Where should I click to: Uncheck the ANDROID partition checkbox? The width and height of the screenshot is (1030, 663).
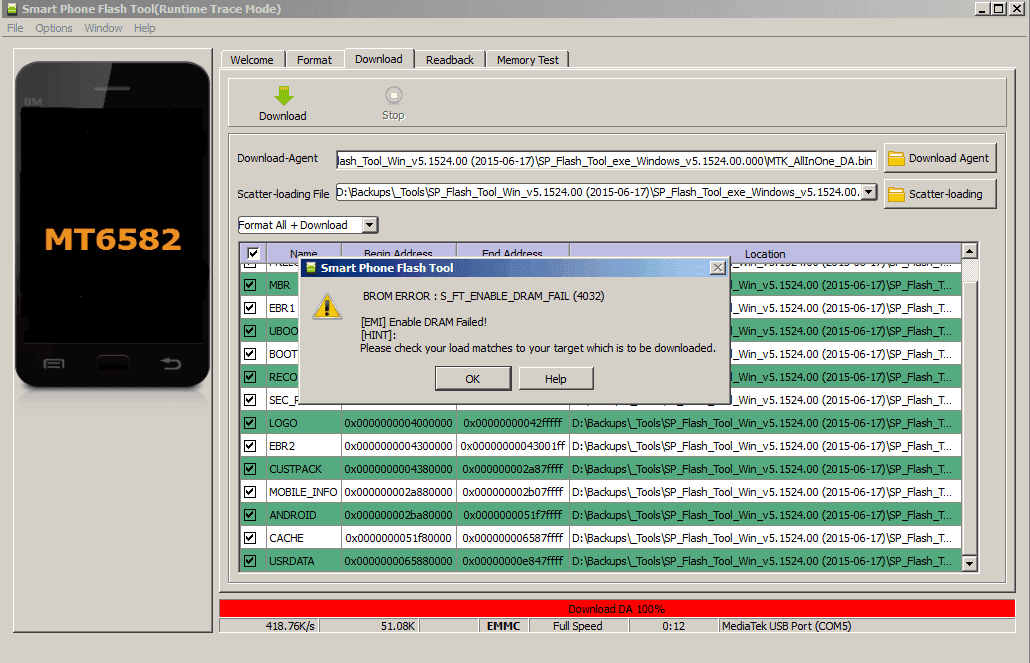(250, 514)
